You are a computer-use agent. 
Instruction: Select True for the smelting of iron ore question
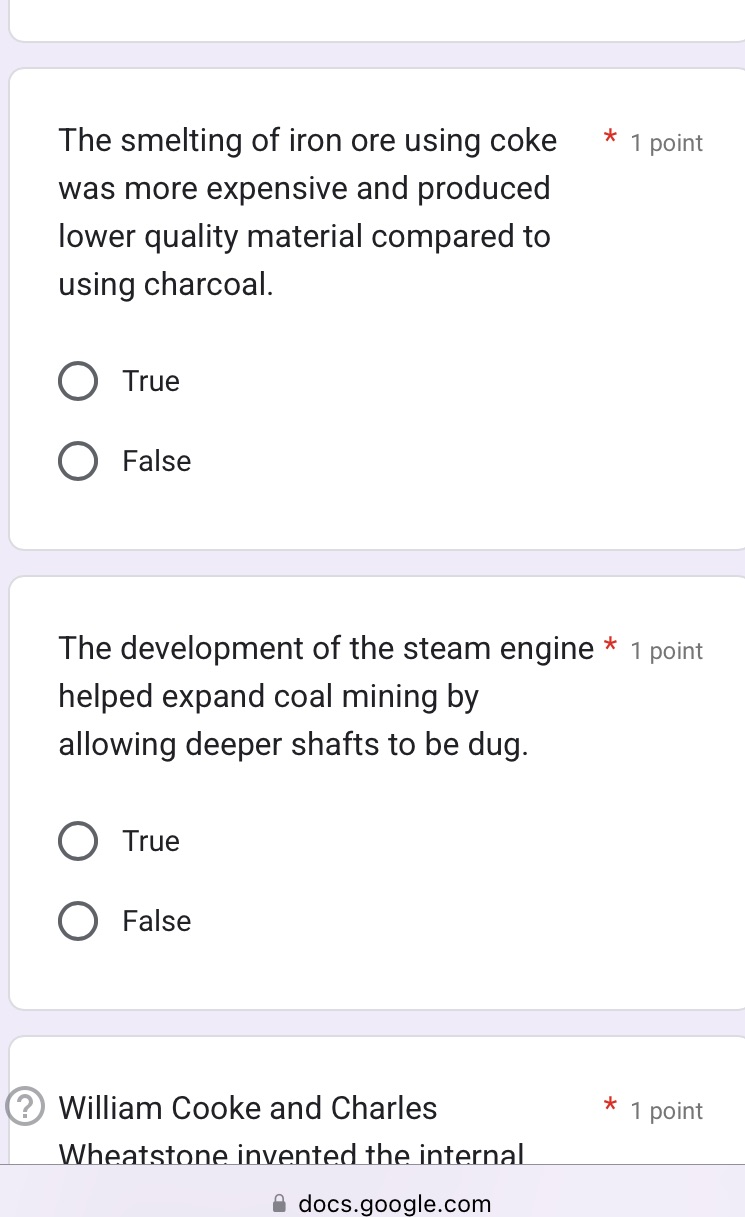[77, 381]
